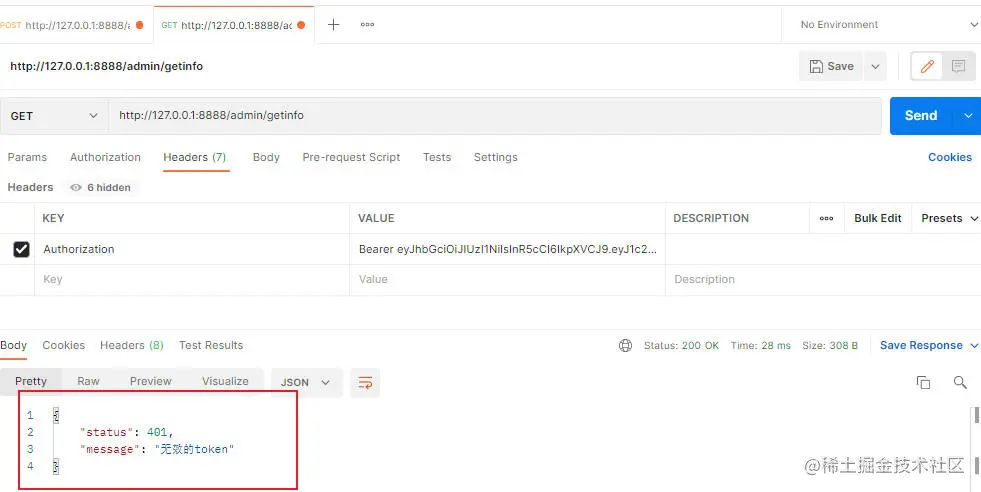Open the comments icon next to edit
The height and width of the screenshot is (492, 981).
[958, 66]
